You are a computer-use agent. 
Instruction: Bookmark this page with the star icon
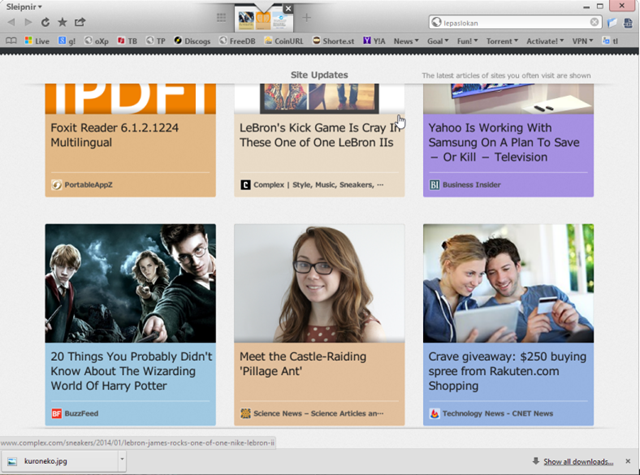pyautogui.click(x=62, y=22)
